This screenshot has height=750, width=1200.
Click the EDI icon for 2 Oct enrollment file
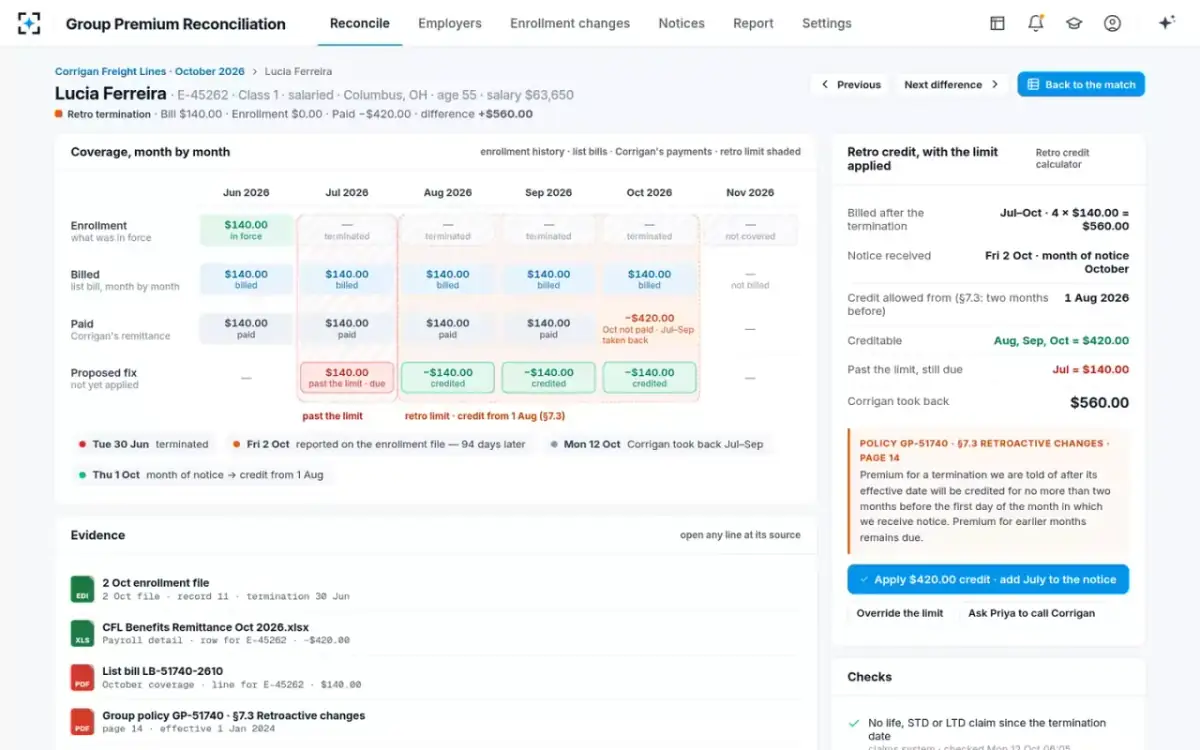click(x=82, y=589)
